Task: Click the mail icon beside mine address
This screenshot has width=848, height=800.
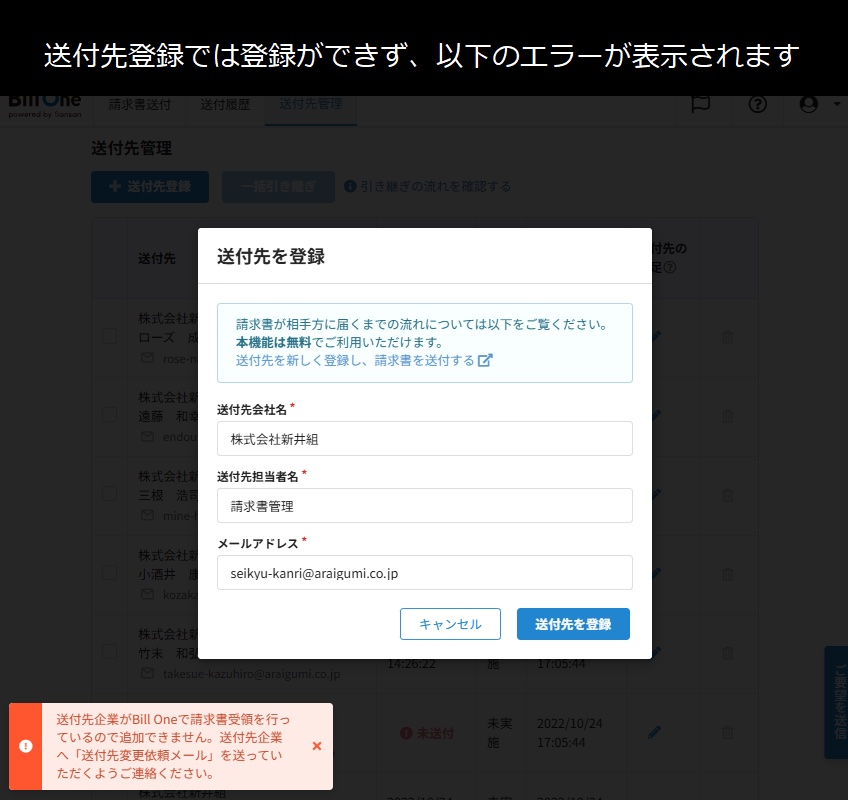Action: click(x=147, y=515)
